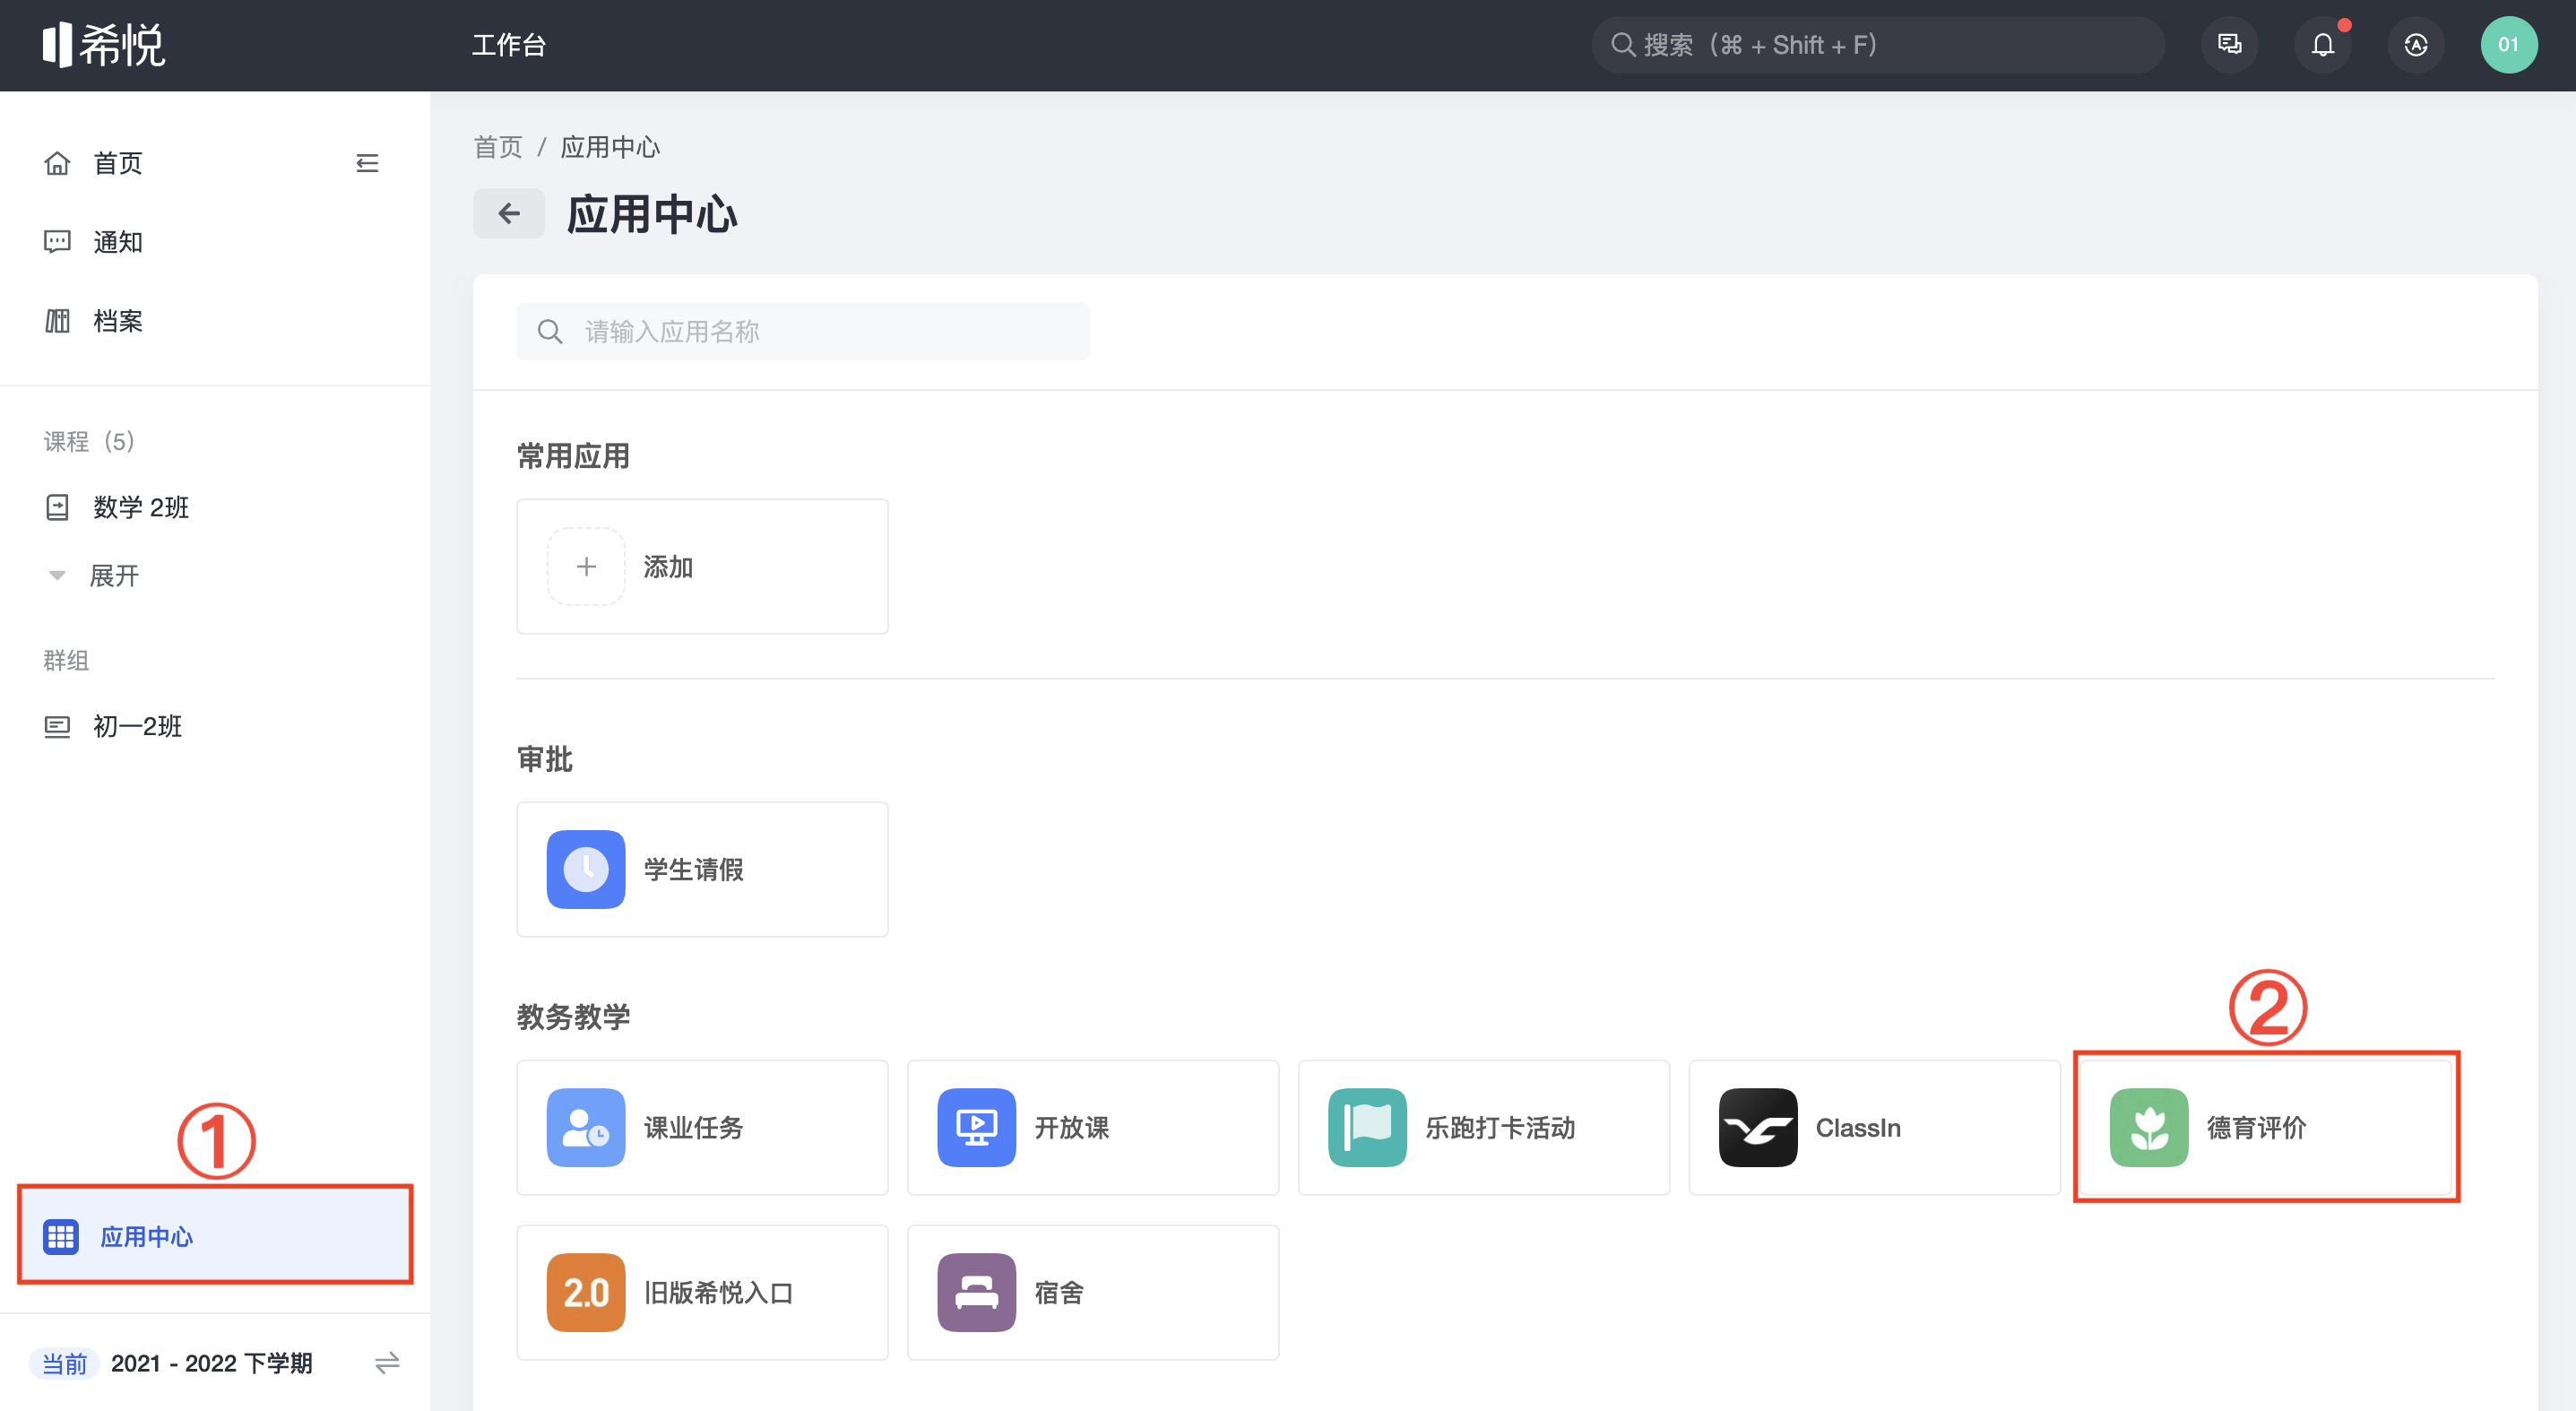Open the 开放课 app
Image resolution: width=2576 pixels, height=1411 pixels.
click(1093, 1128)
